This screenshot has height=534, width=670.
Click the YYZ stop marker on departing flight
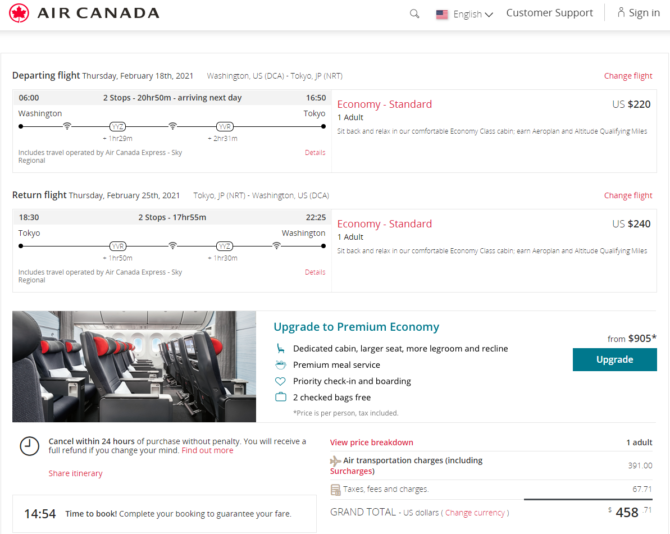(118, 126)
